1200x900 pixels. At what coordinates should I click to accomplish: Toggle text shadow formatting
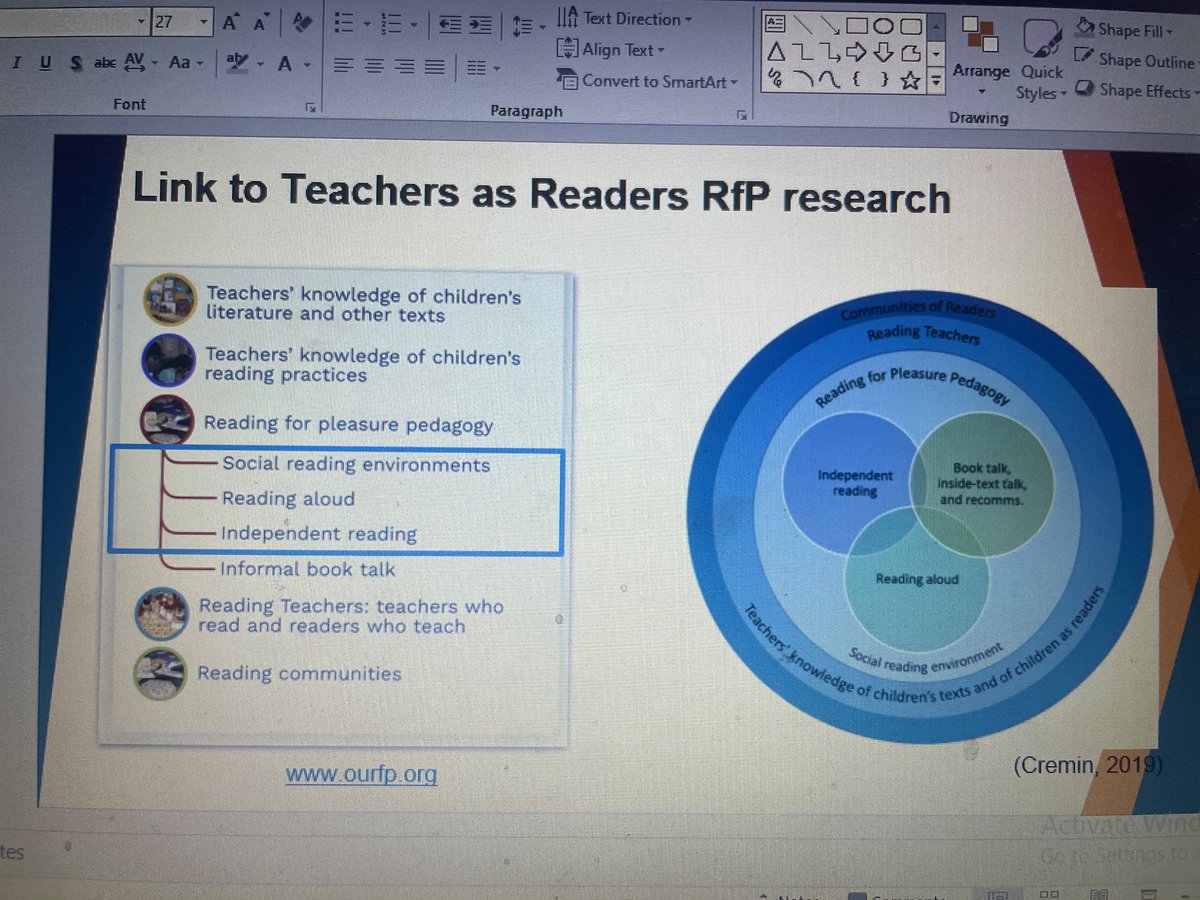[x=76, y=63]
